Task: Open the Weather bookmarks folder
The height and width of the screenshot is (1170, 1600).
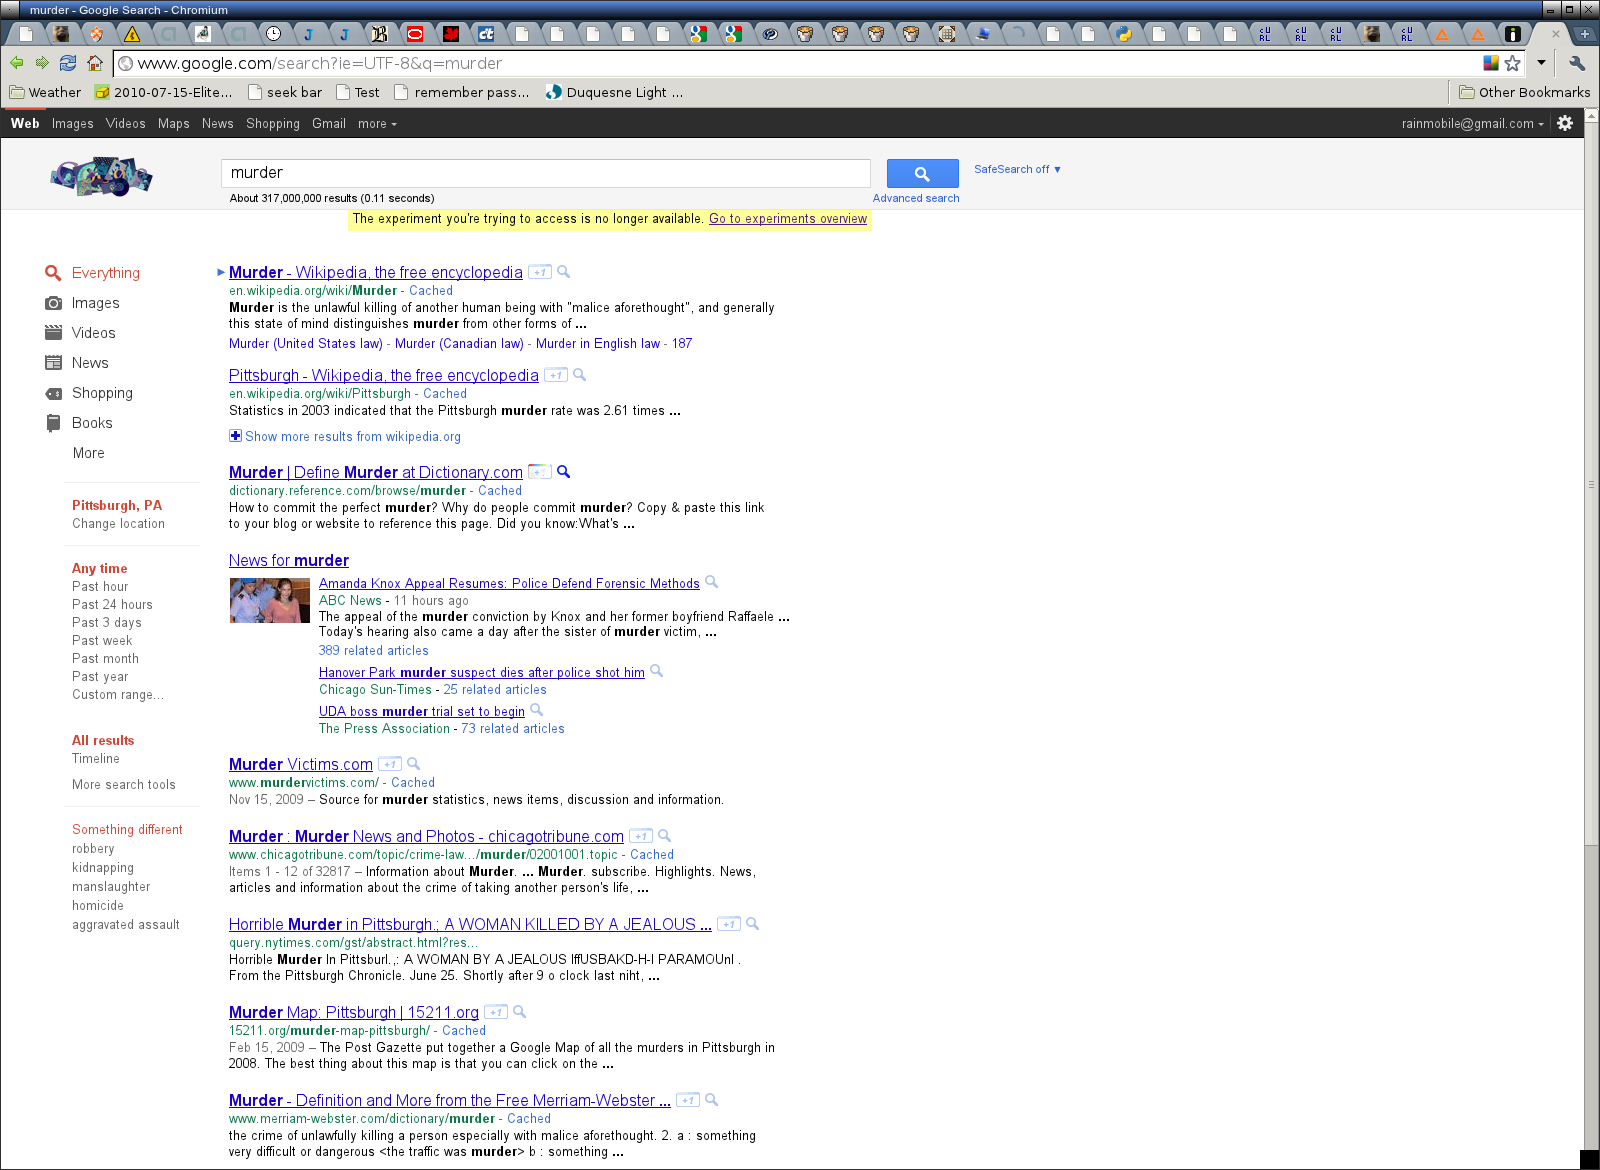Action: [x=45, y=92]
